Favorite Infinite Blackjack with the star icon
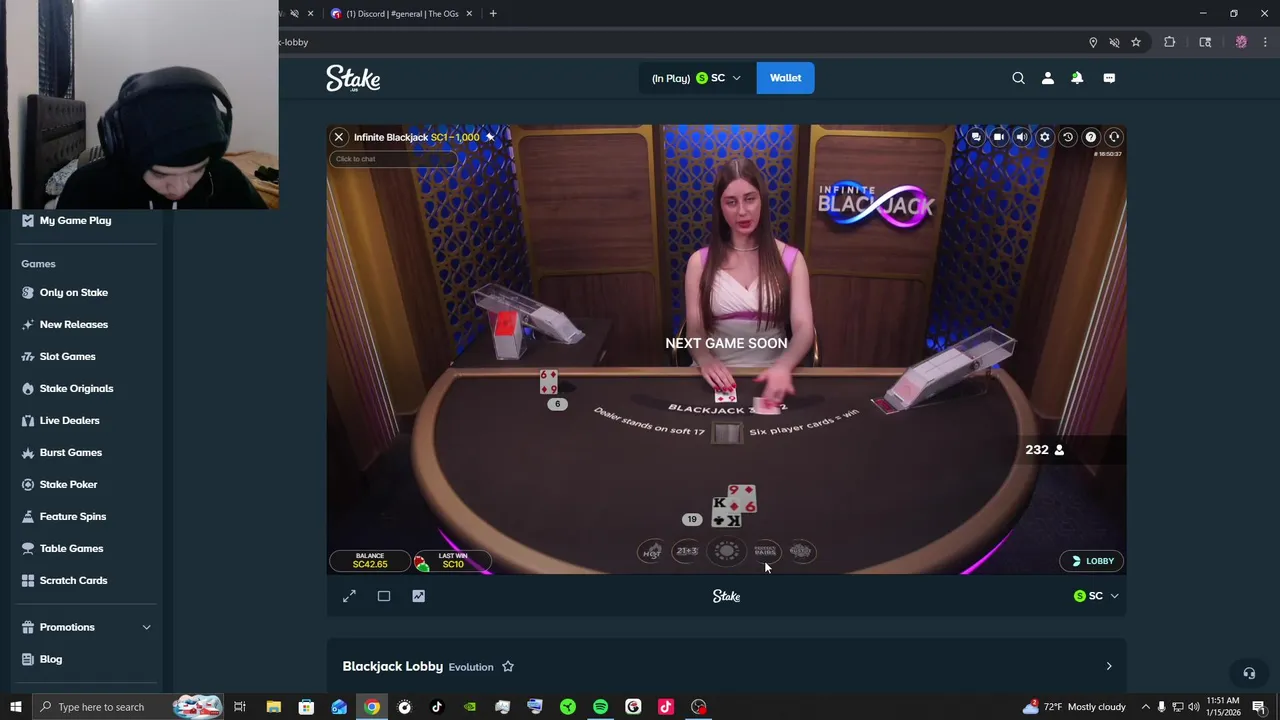 coord(490,137)
